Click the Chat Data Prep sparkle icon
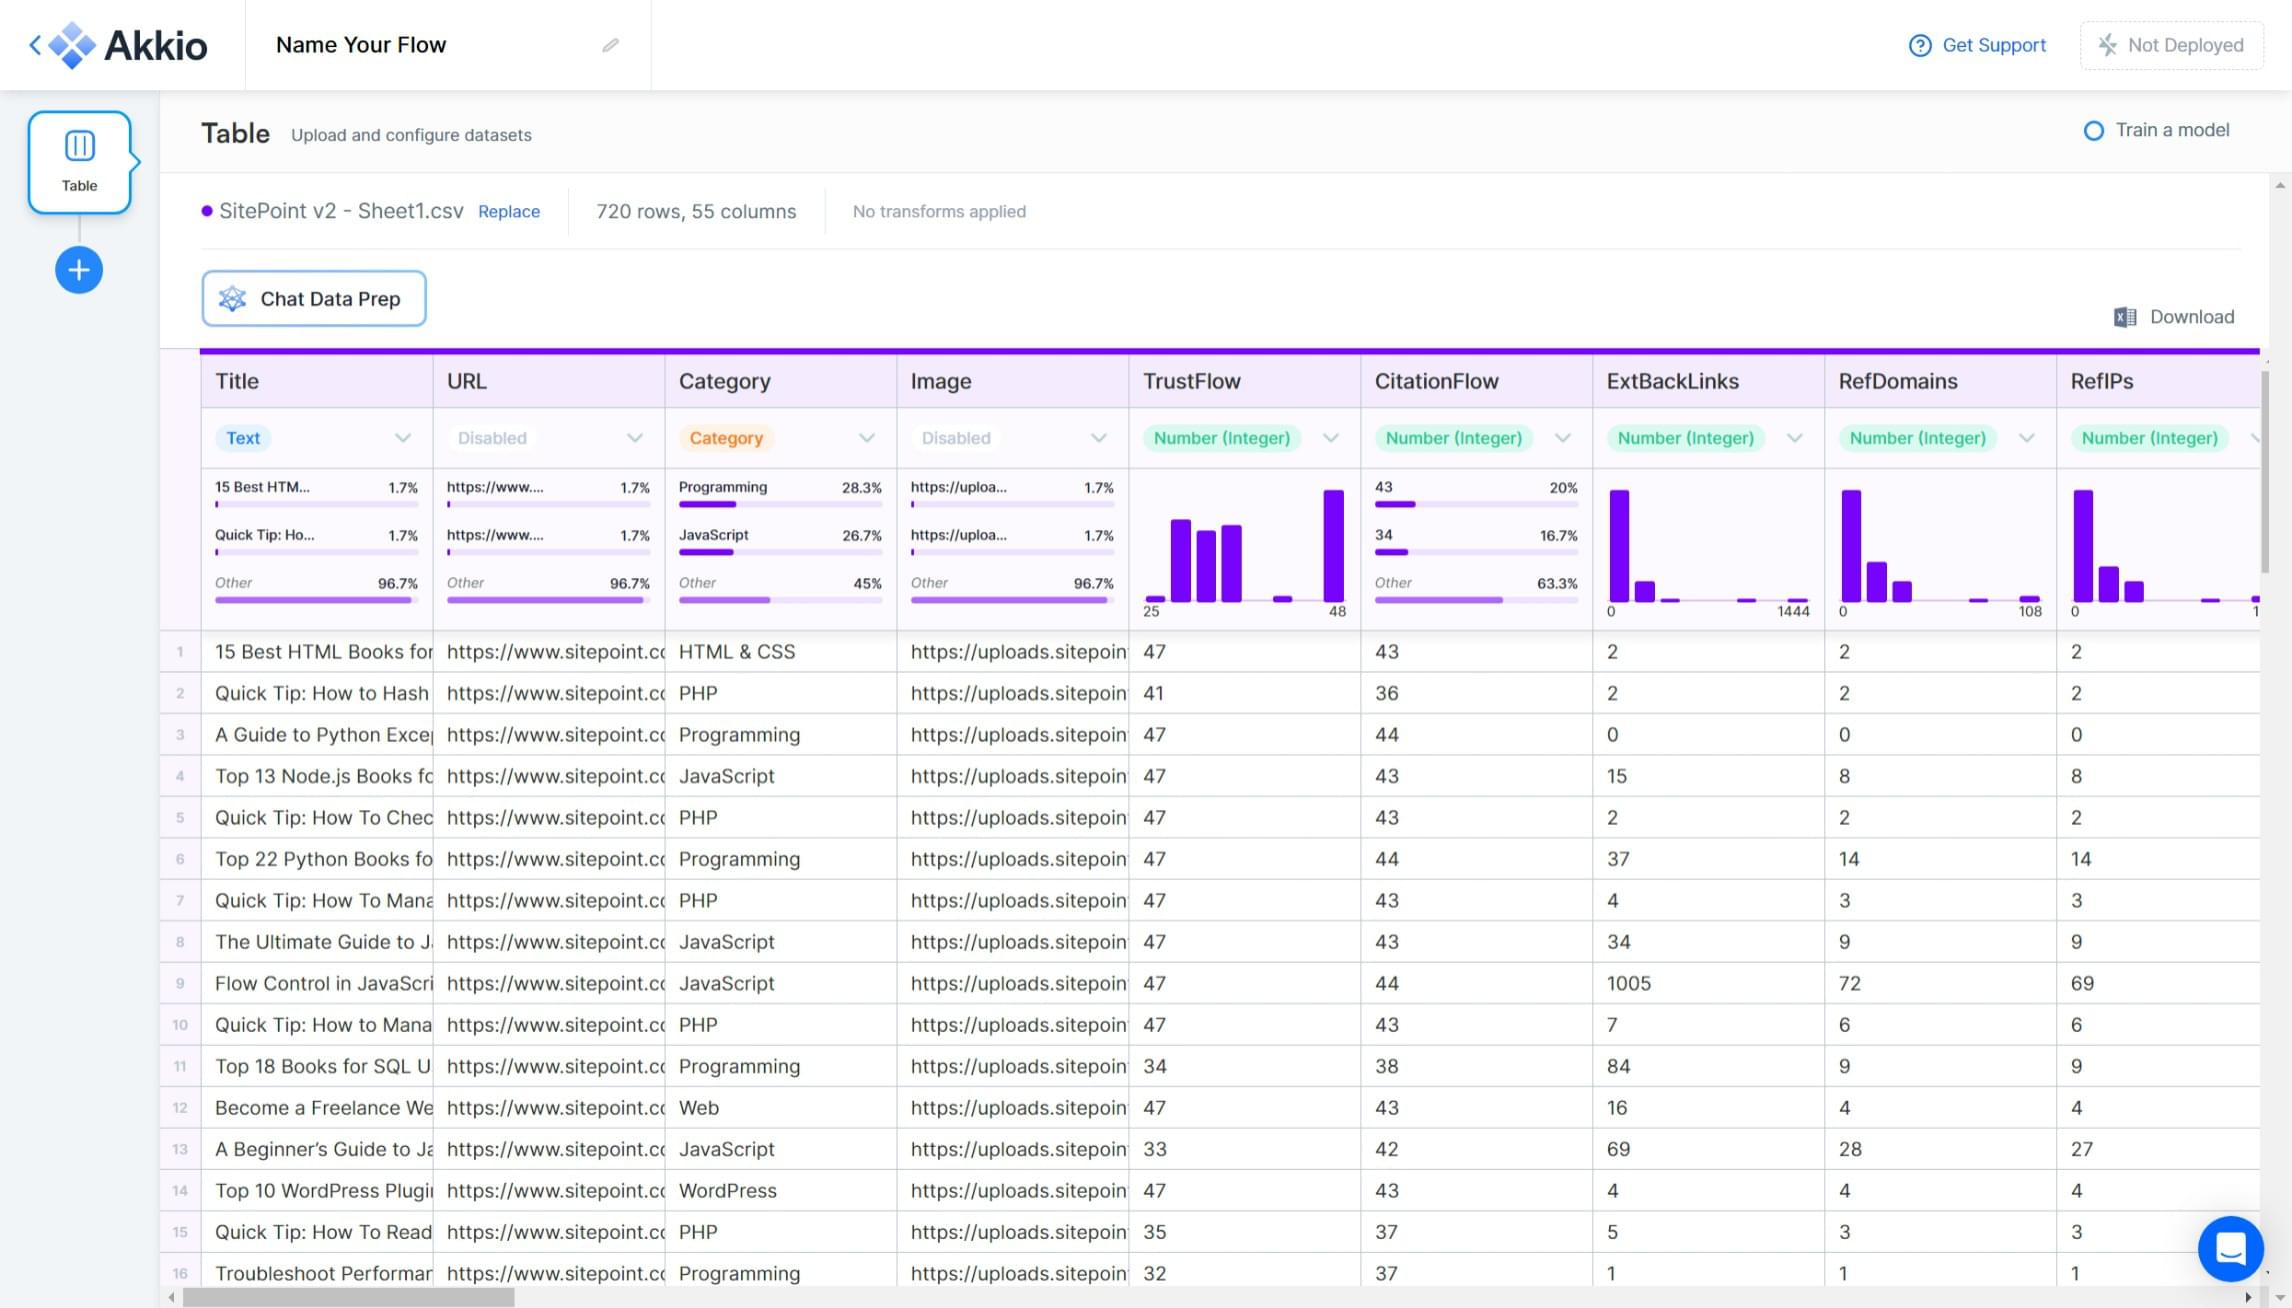 232,299
